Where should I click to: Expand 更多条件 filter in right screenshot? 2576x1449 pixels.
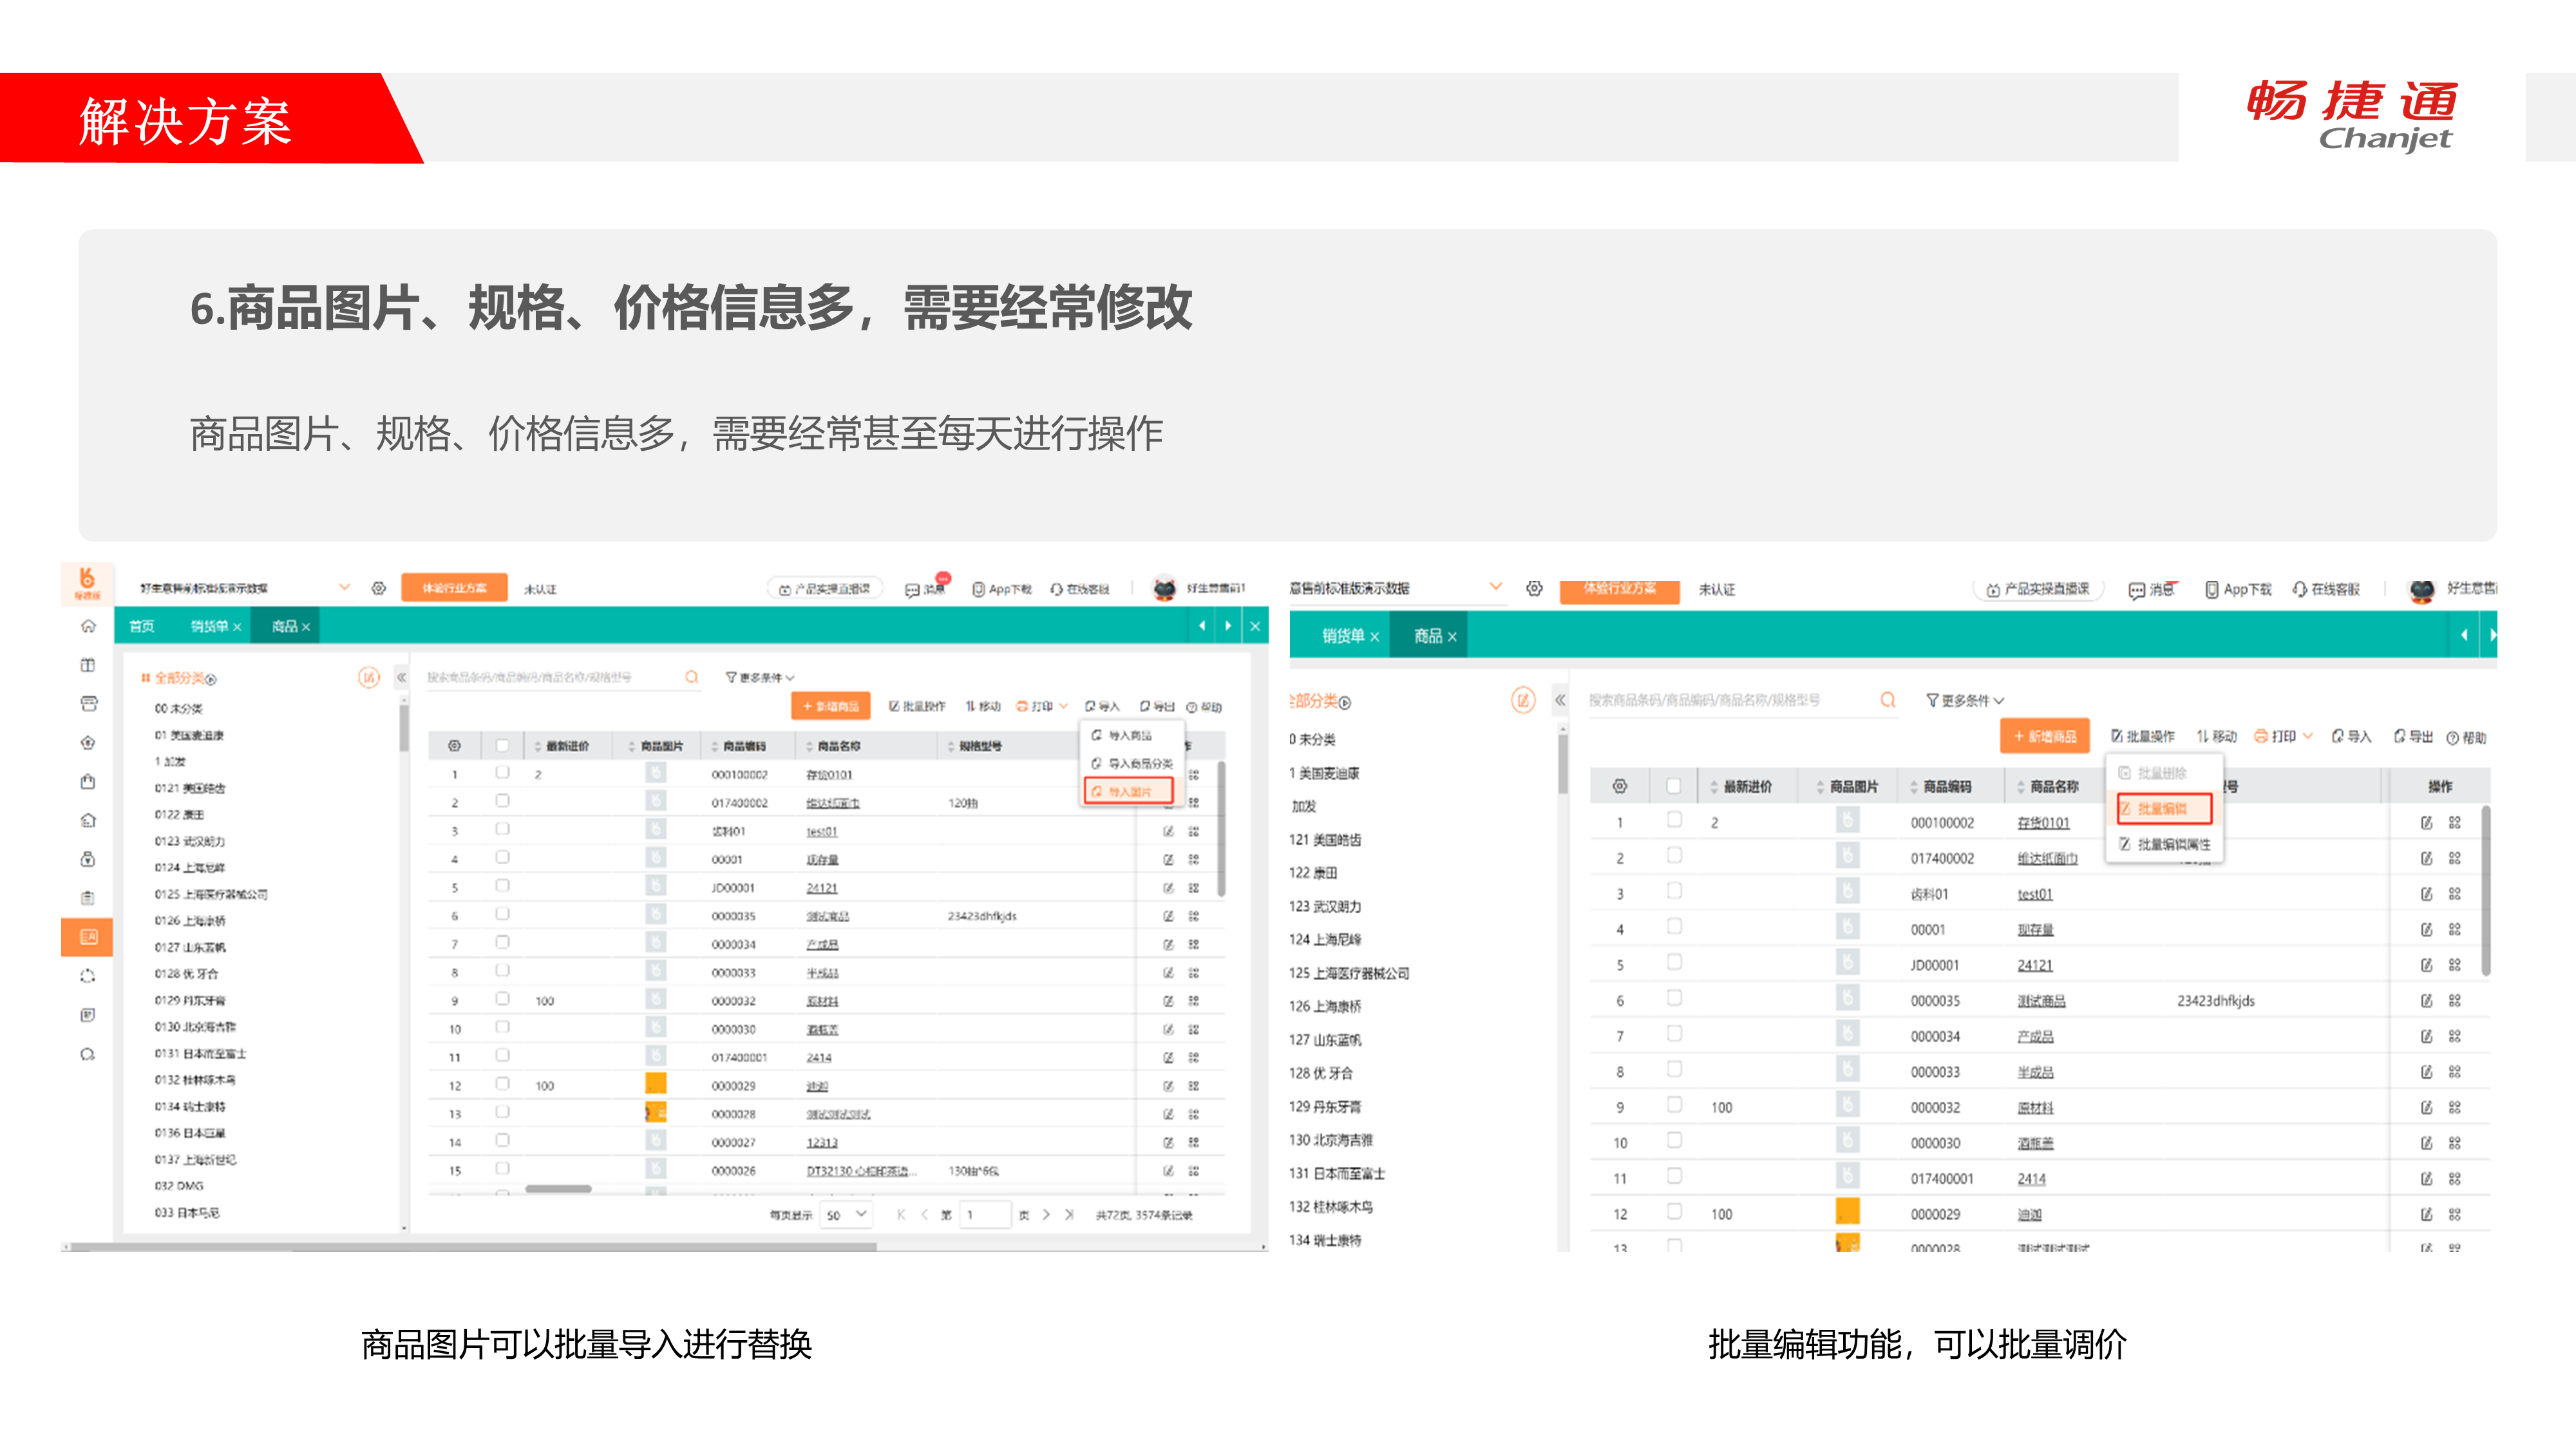click(x=1965, y=700)
